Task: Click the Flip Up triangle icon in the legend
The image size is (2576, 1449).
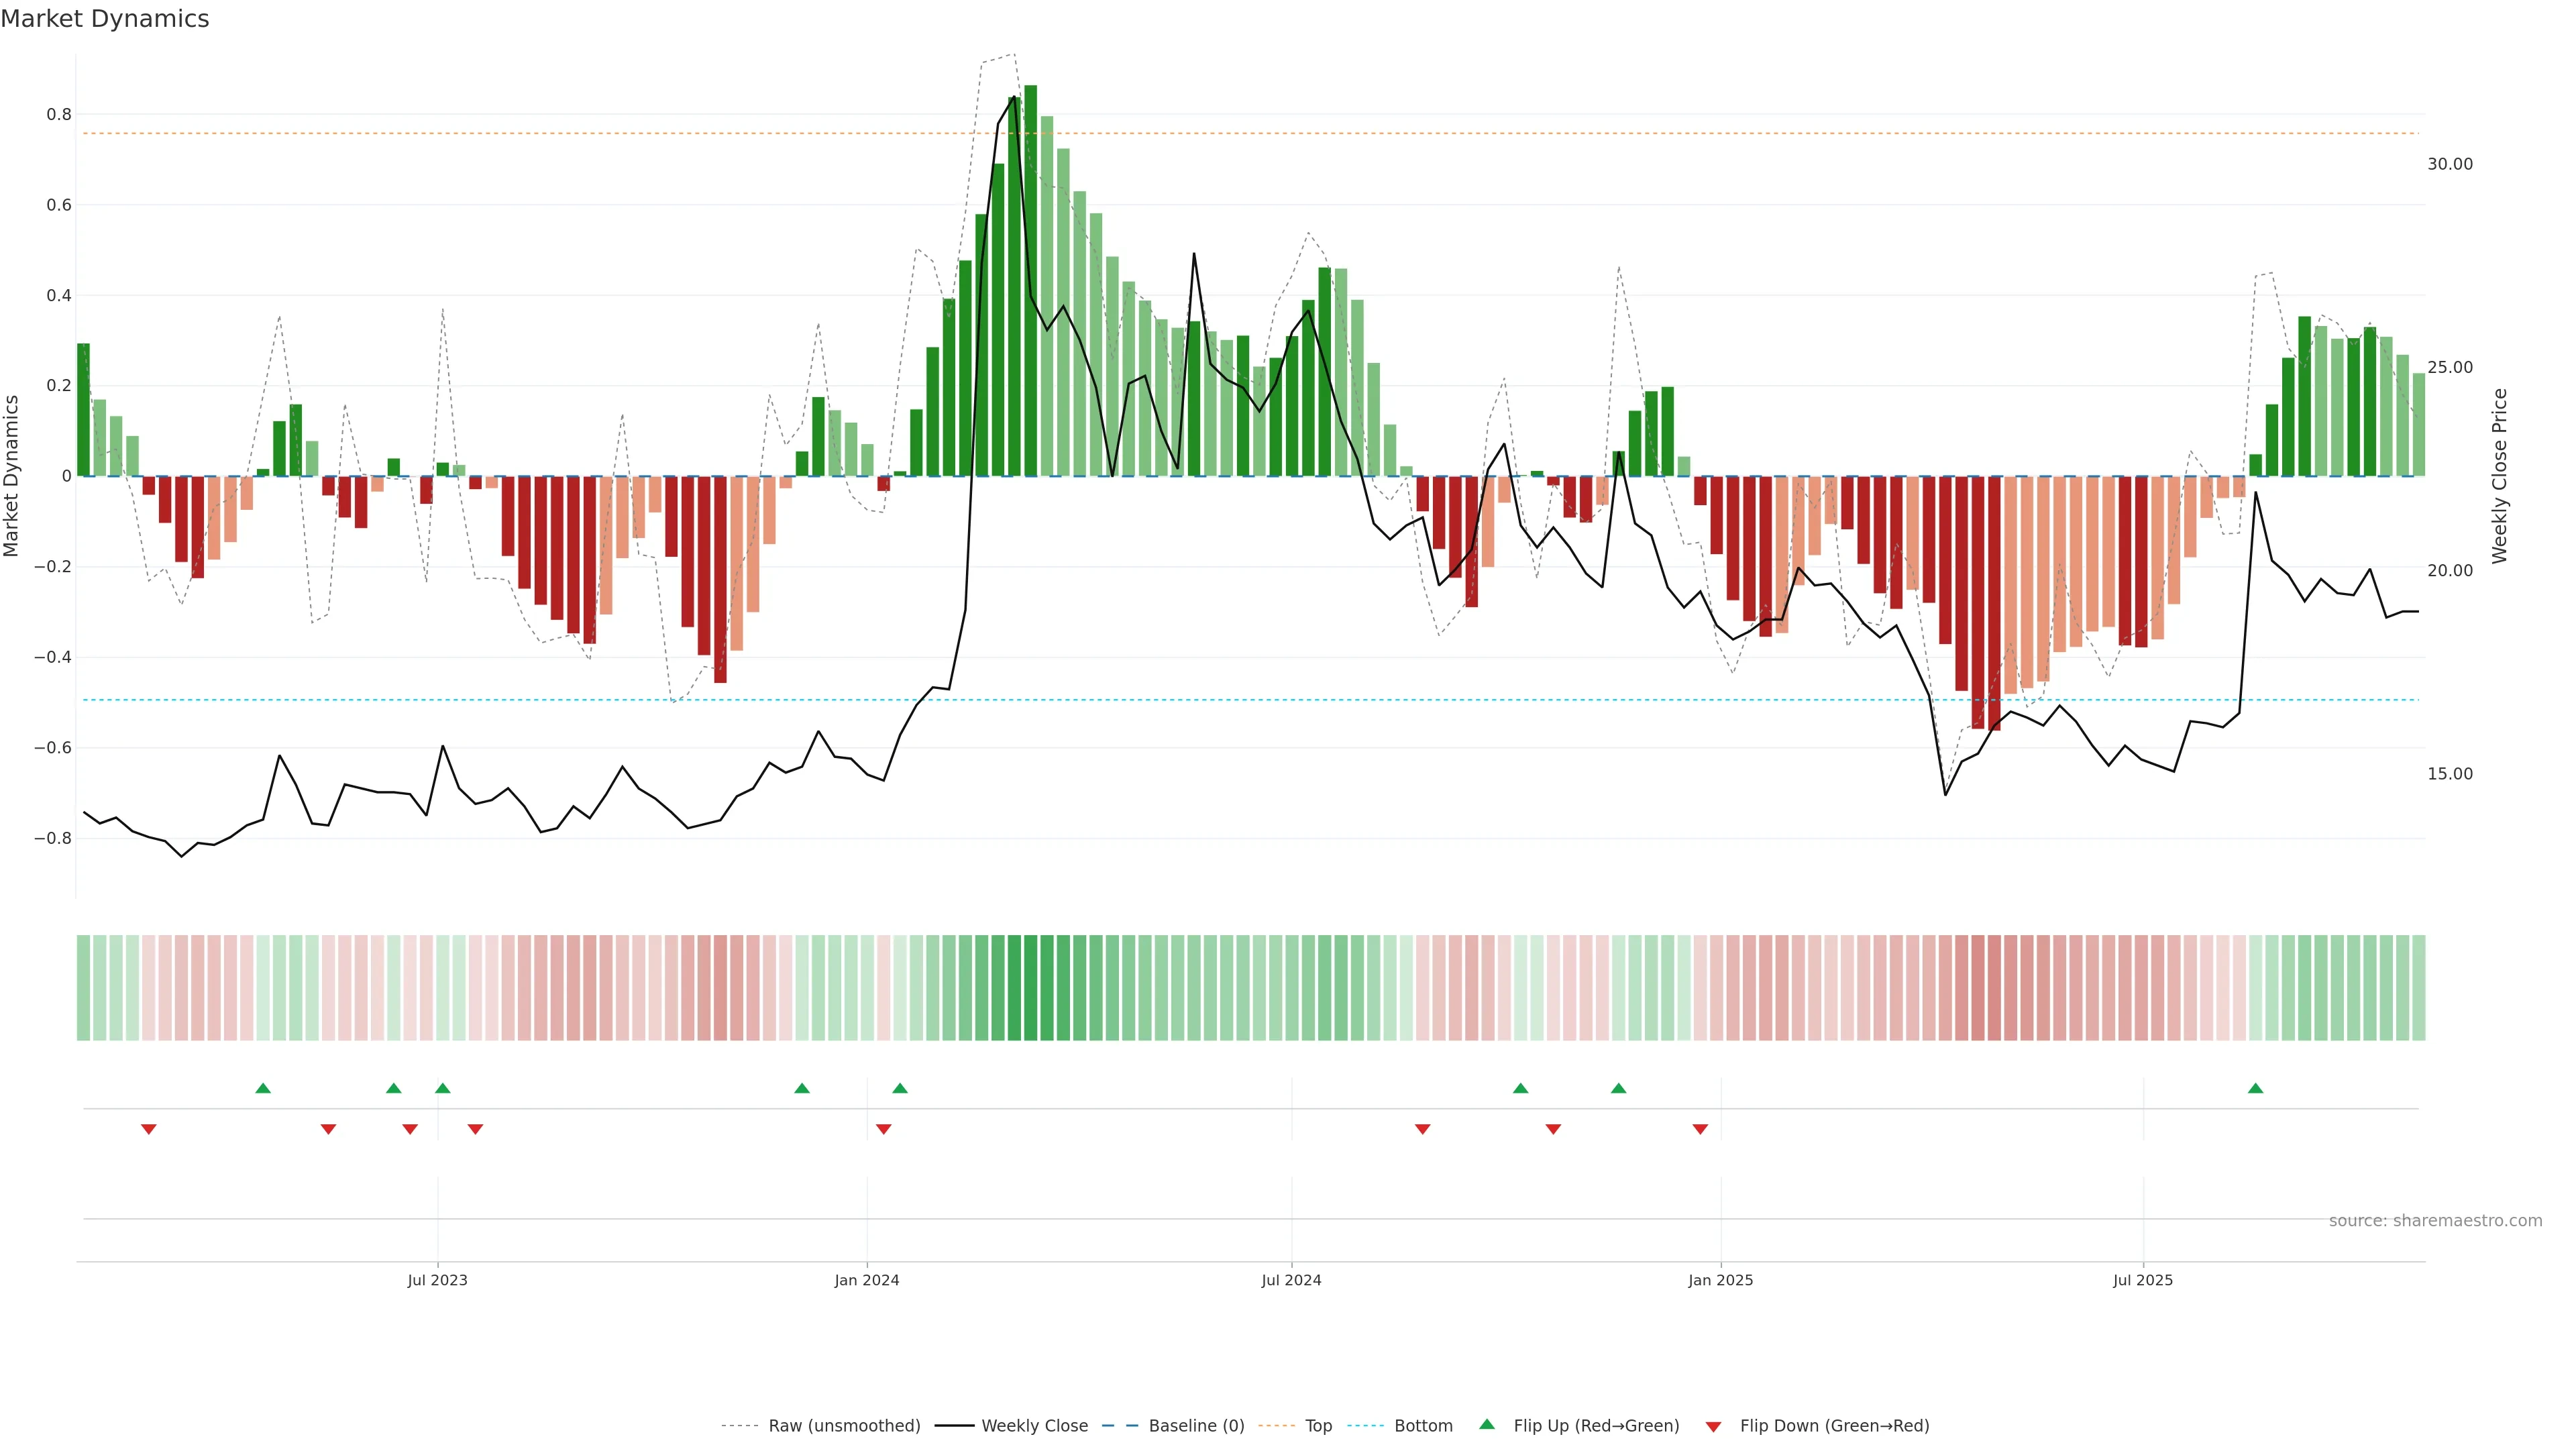Action: click(1487, 1424)
